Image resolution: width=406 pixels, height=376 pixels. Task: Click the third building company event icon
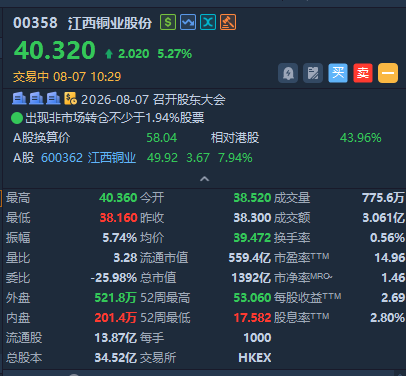(x=53, y=99)
